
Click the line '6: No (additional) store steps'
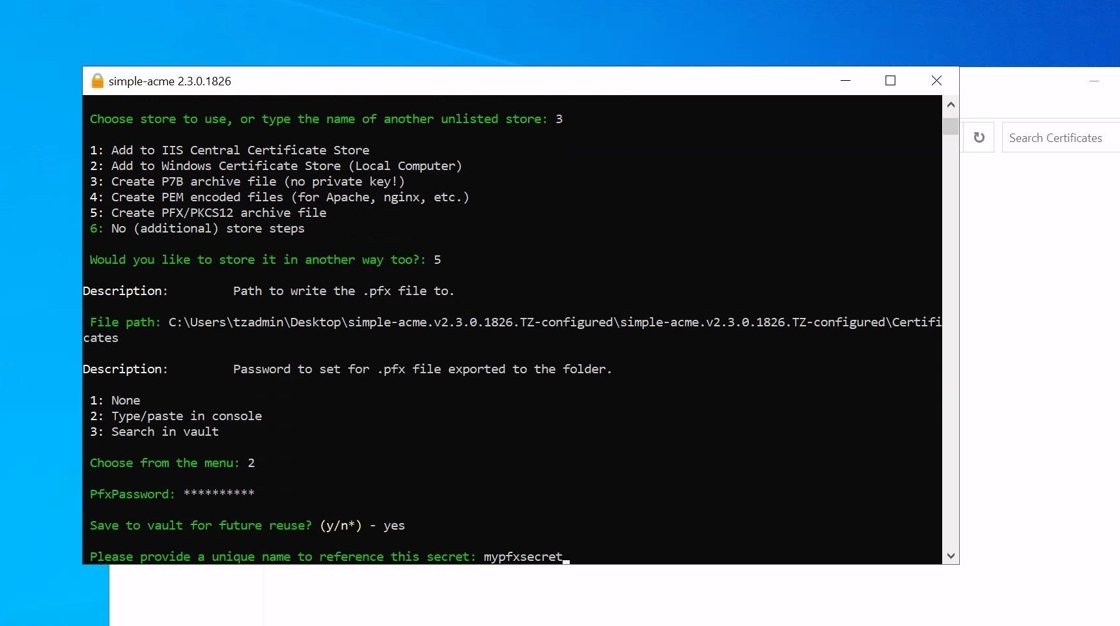click(x=197, y=229)
